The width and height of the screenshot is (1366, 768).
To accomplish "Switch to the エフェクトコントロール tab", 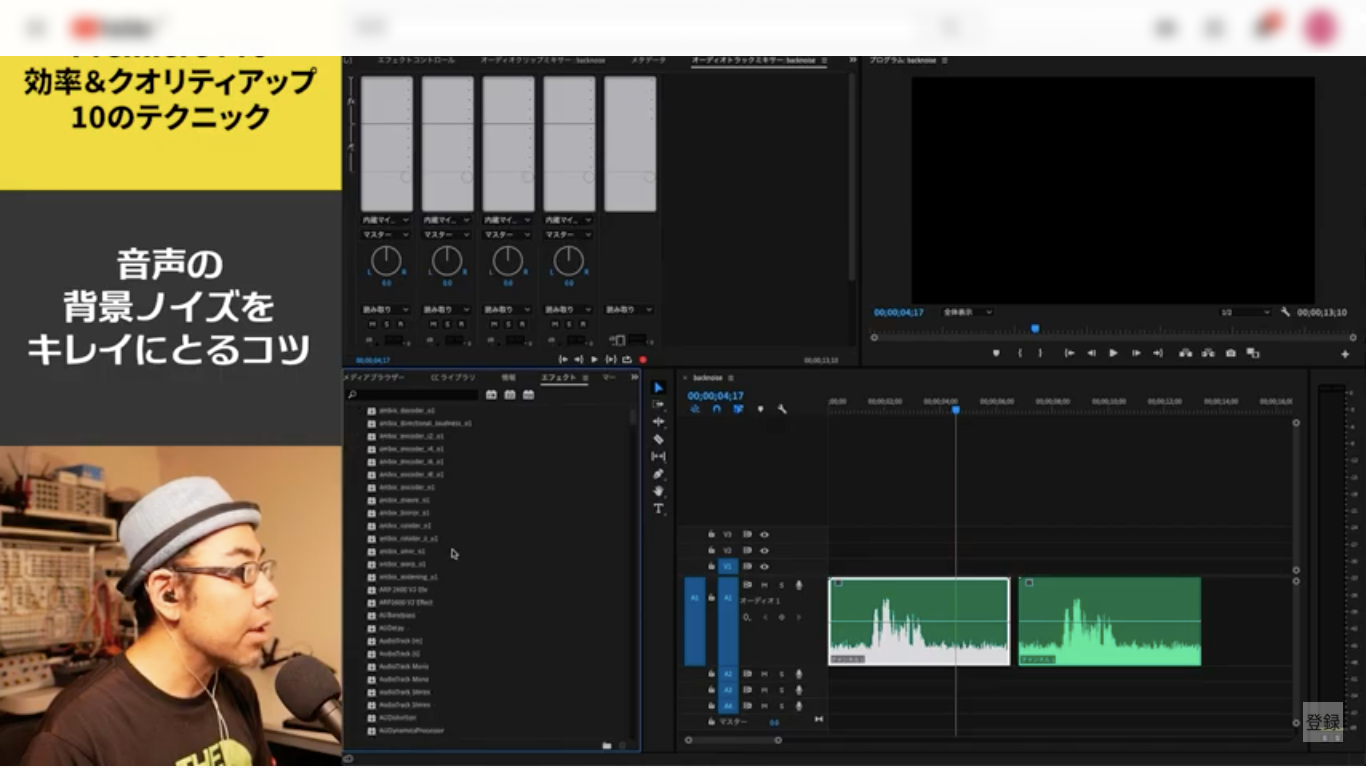I will point(415,61).
